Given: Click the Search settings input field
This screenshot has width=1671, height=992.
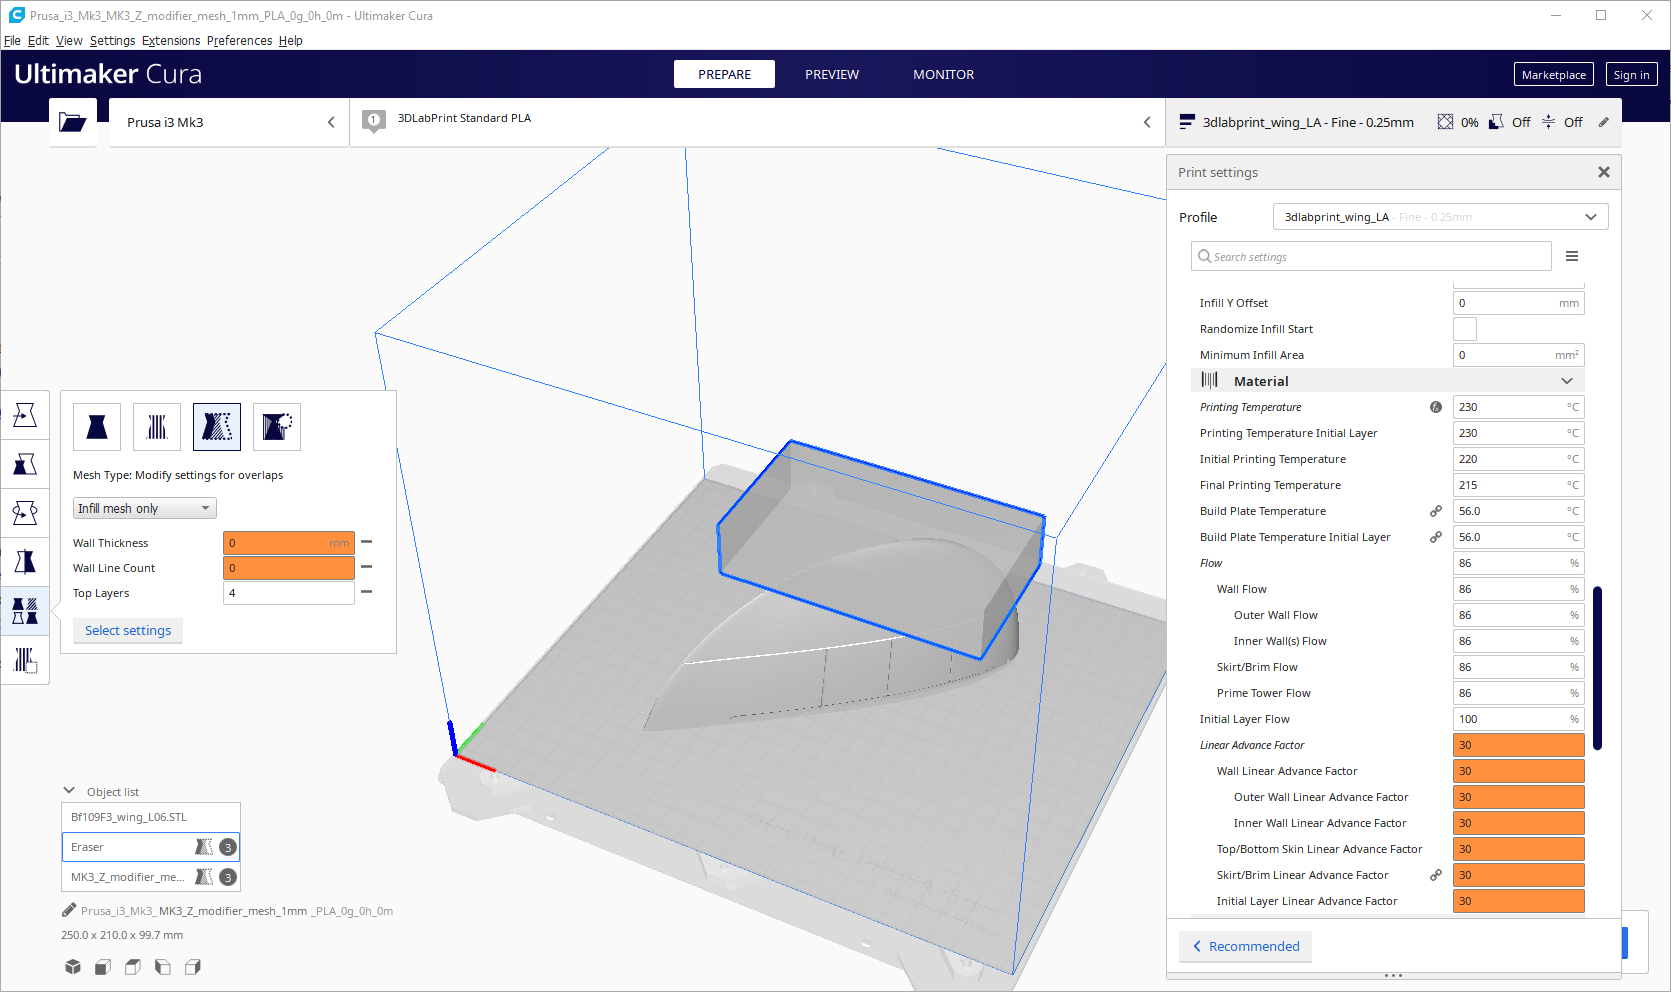Looking at the screenshot, I should [1371, 257].
